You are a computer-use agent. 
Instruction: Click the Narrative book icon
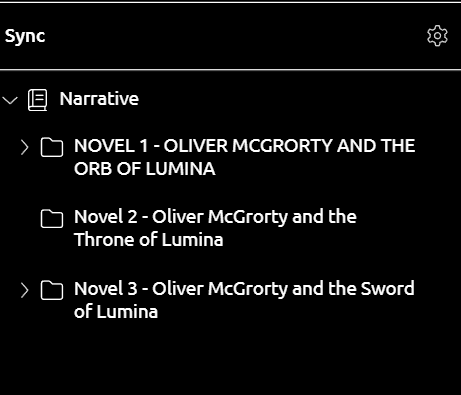[x=37, y=100]
